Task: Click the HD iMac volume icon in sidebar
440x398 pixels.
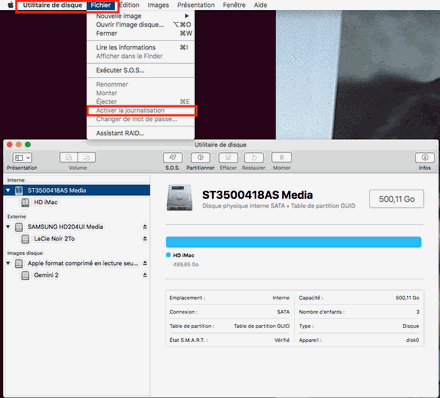Action: [x=25, y=202]
